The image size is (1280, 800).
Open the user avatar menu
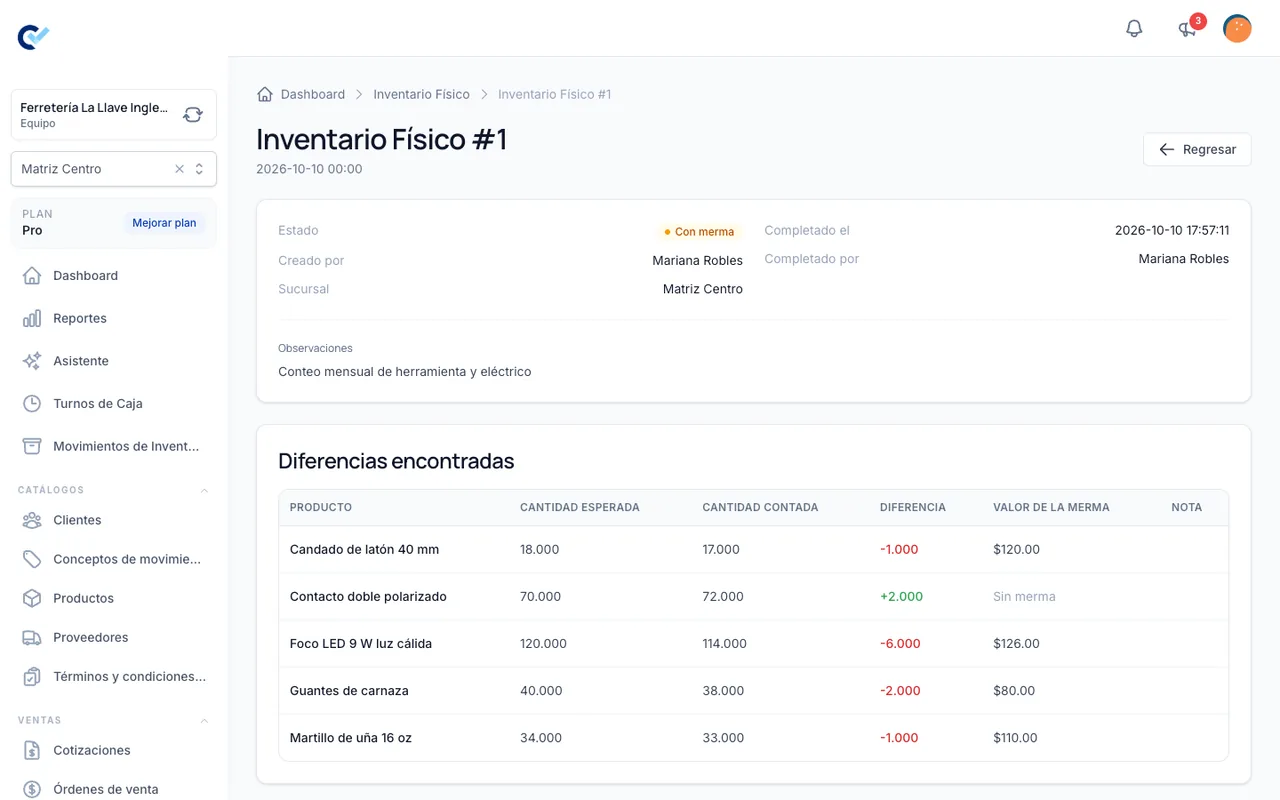pos(1237,28)
